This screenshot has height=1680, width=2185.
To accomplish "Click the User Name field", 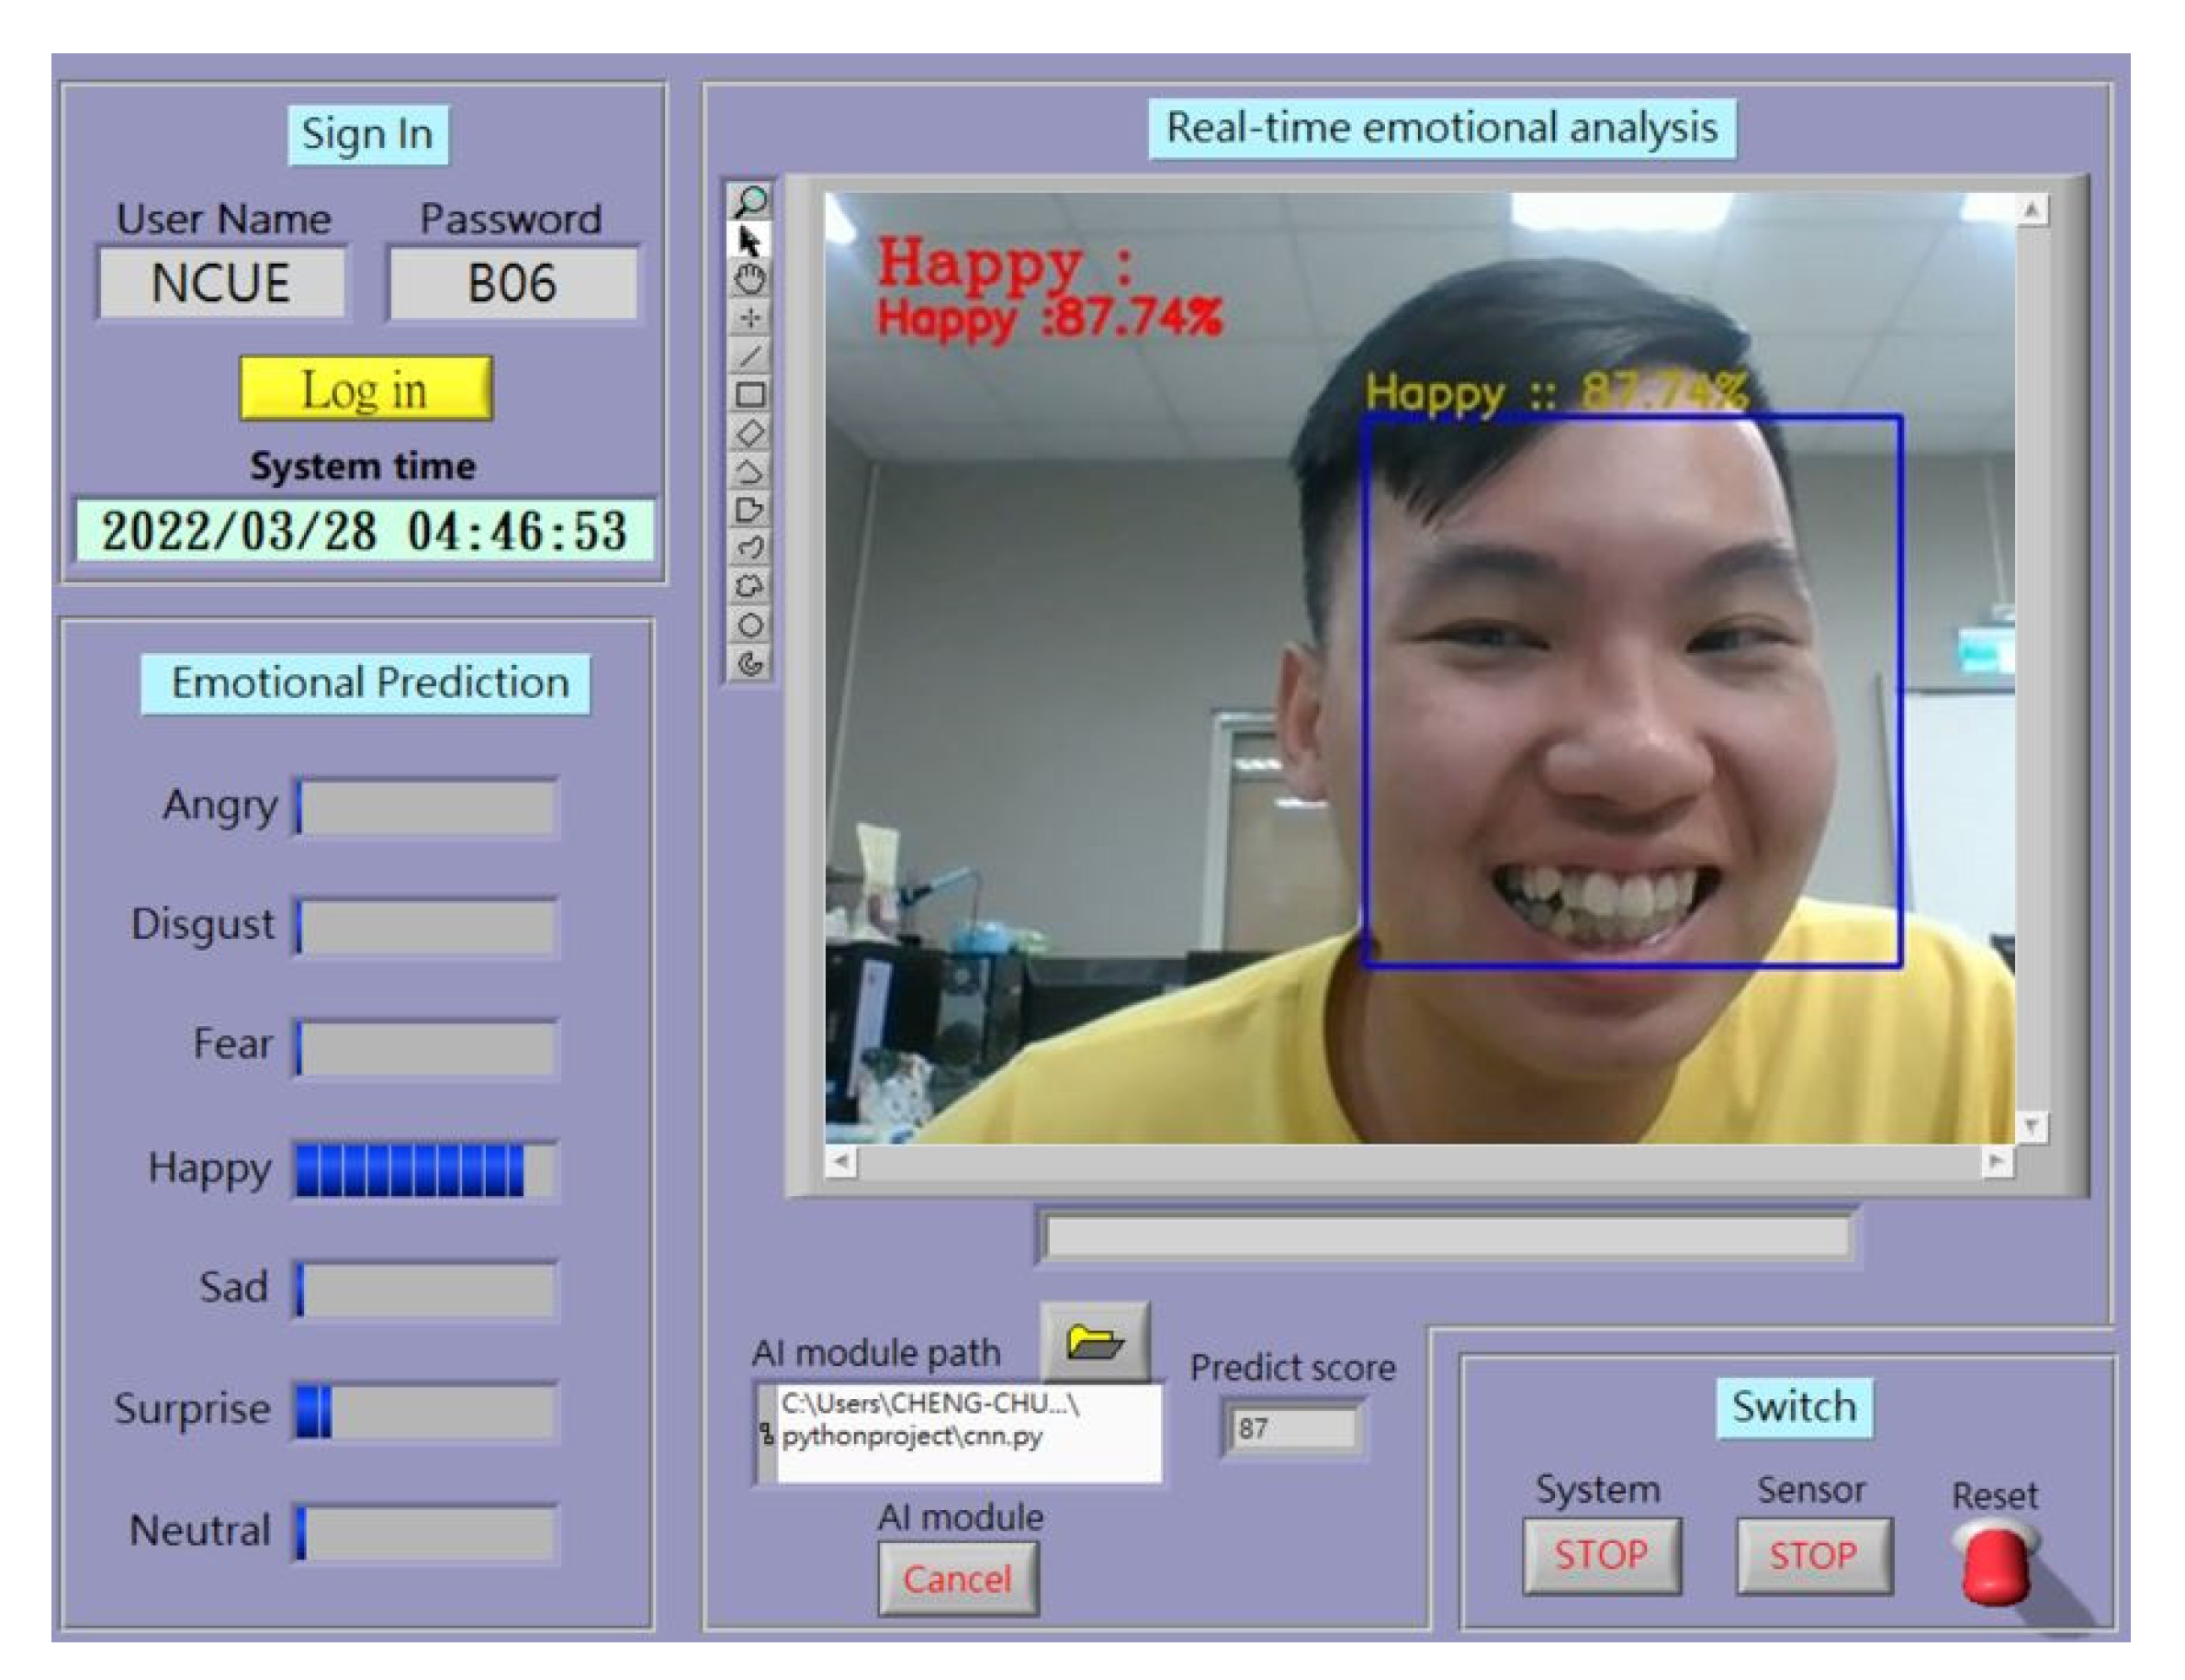I will 221,283.
